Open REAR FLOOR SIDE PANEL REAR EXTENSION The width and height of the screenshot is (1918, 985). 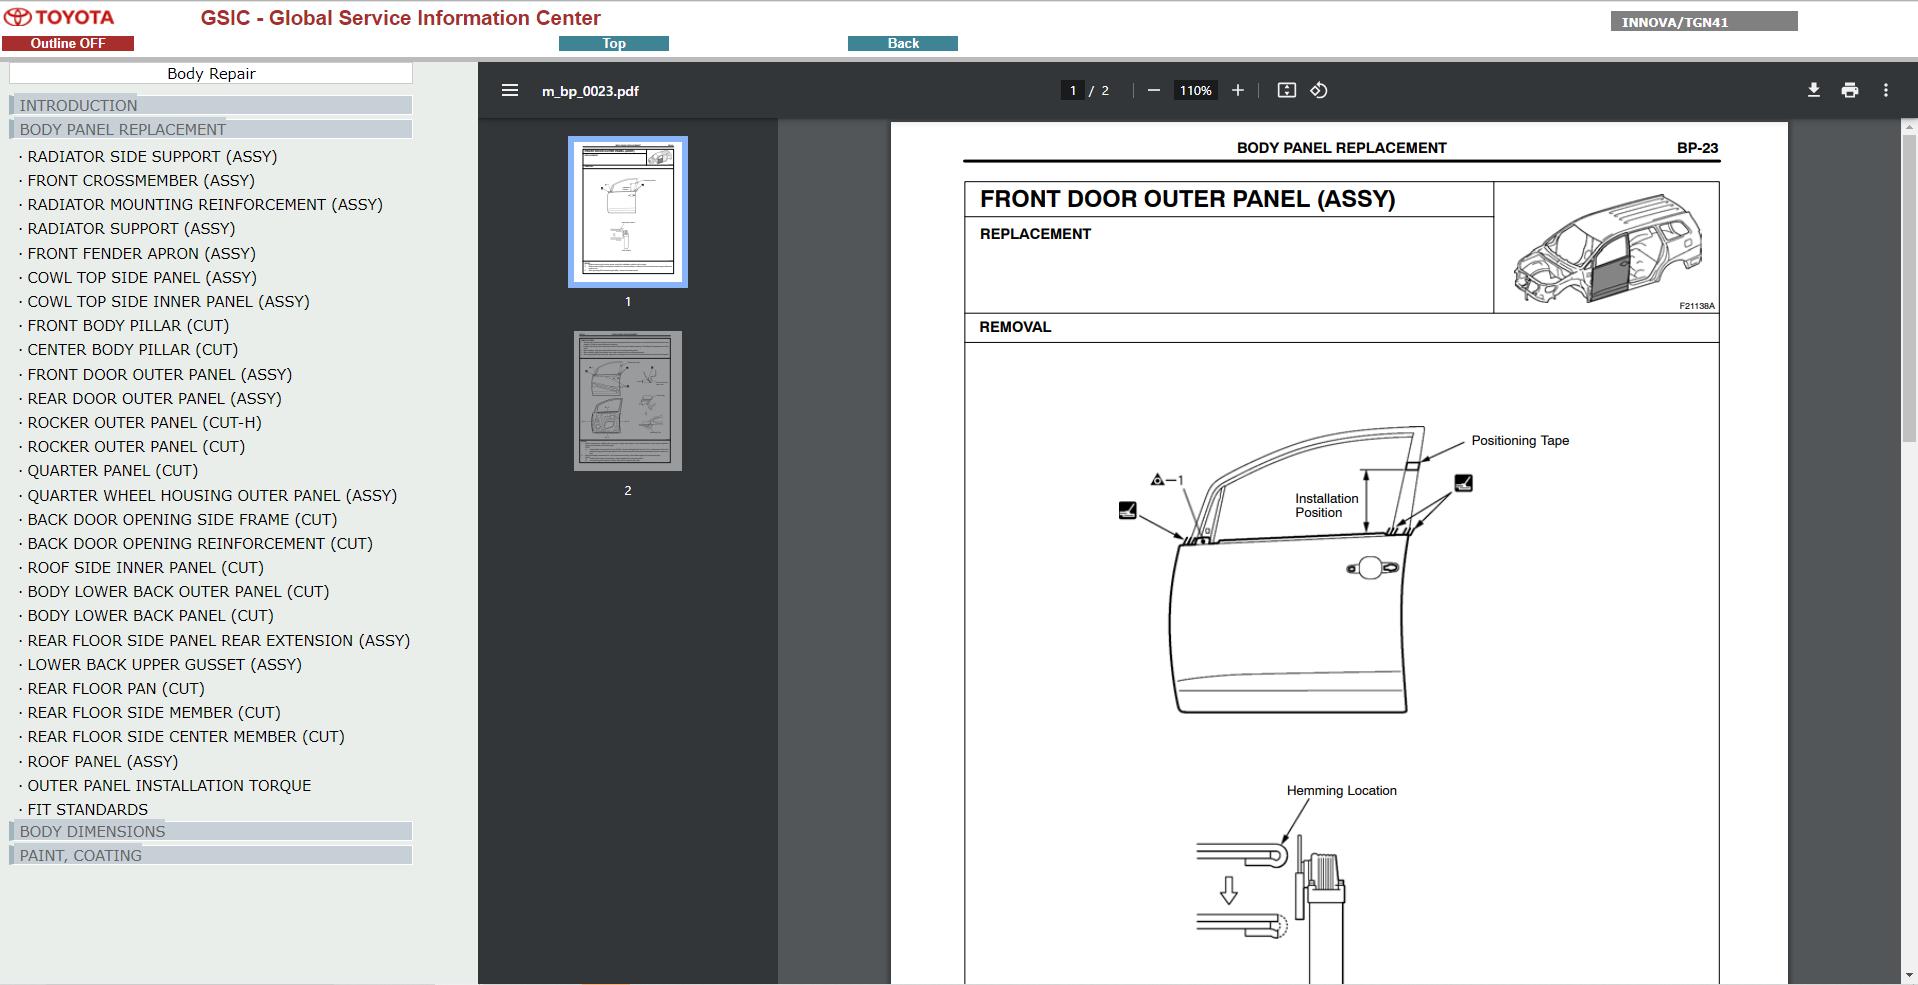click(218, 640)
